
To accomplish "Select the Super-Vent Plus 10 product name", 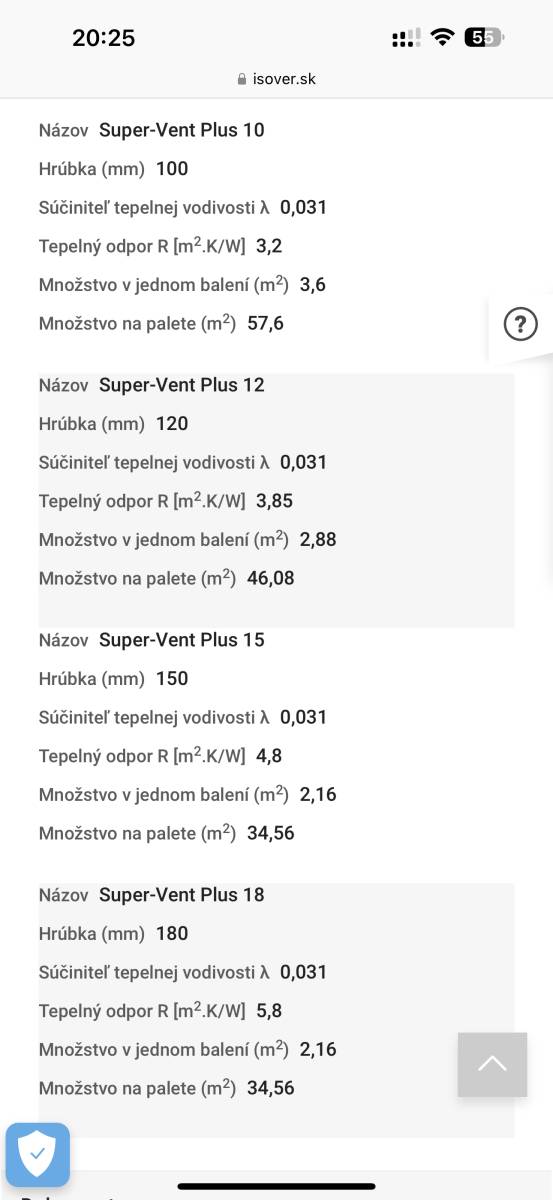I will [182, 130].
